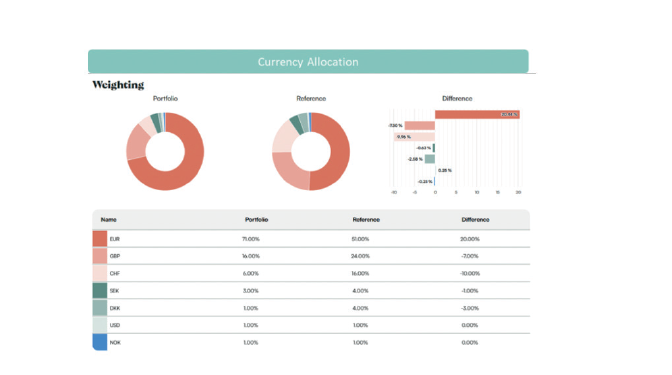Click the large red EUR difference bar
This screenshot has width=672, height=375.
pos(477,114)
